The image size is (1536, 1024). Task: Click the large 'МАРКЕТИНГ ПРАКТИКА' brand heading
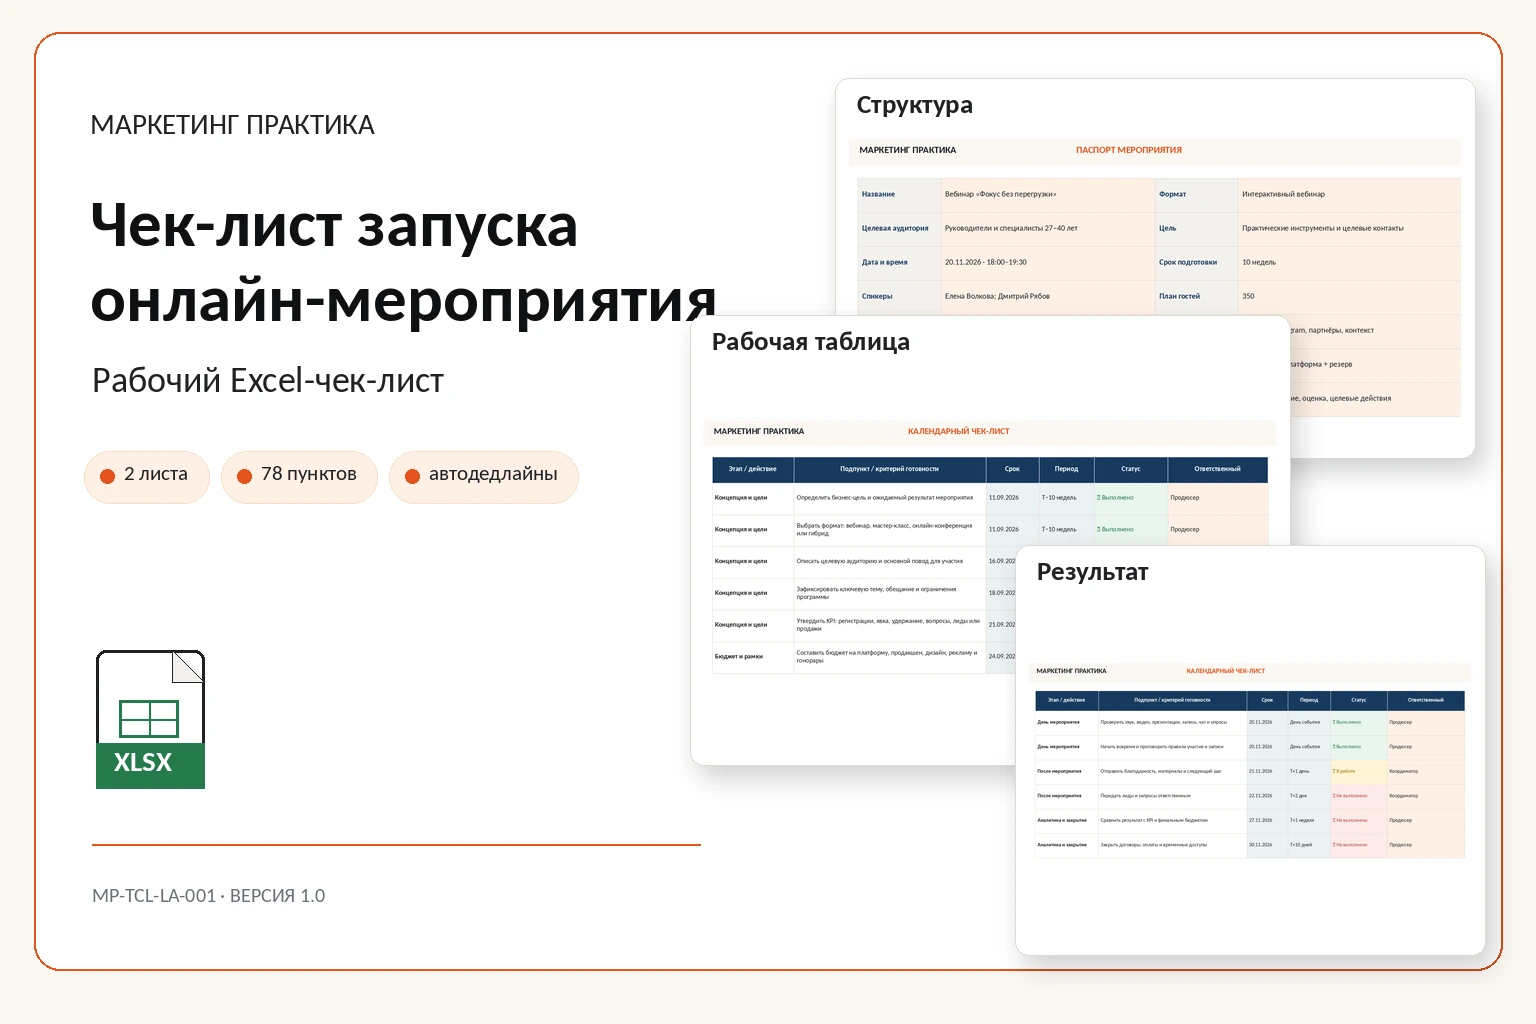(x=232, y=125)
